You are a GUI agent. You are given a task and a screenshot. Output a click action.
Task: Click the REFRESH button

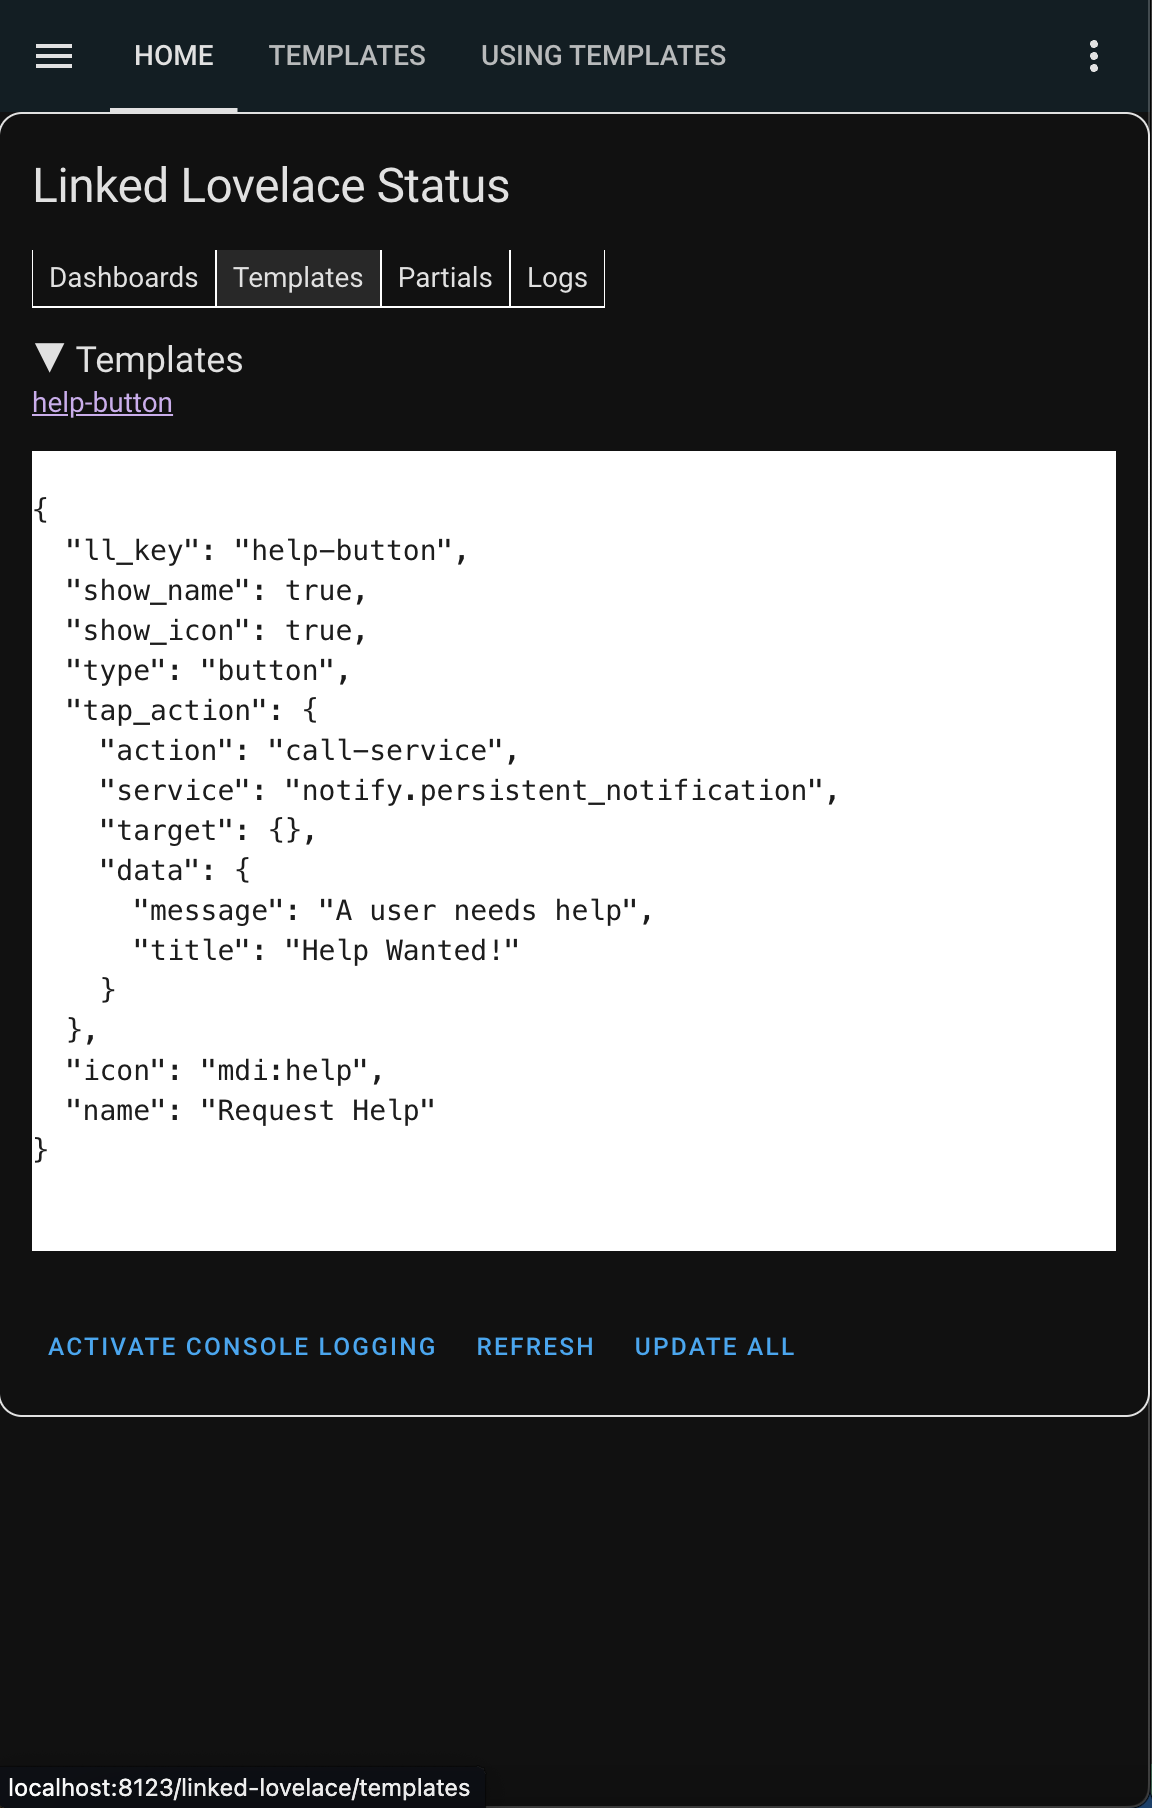pos(535,1347)
